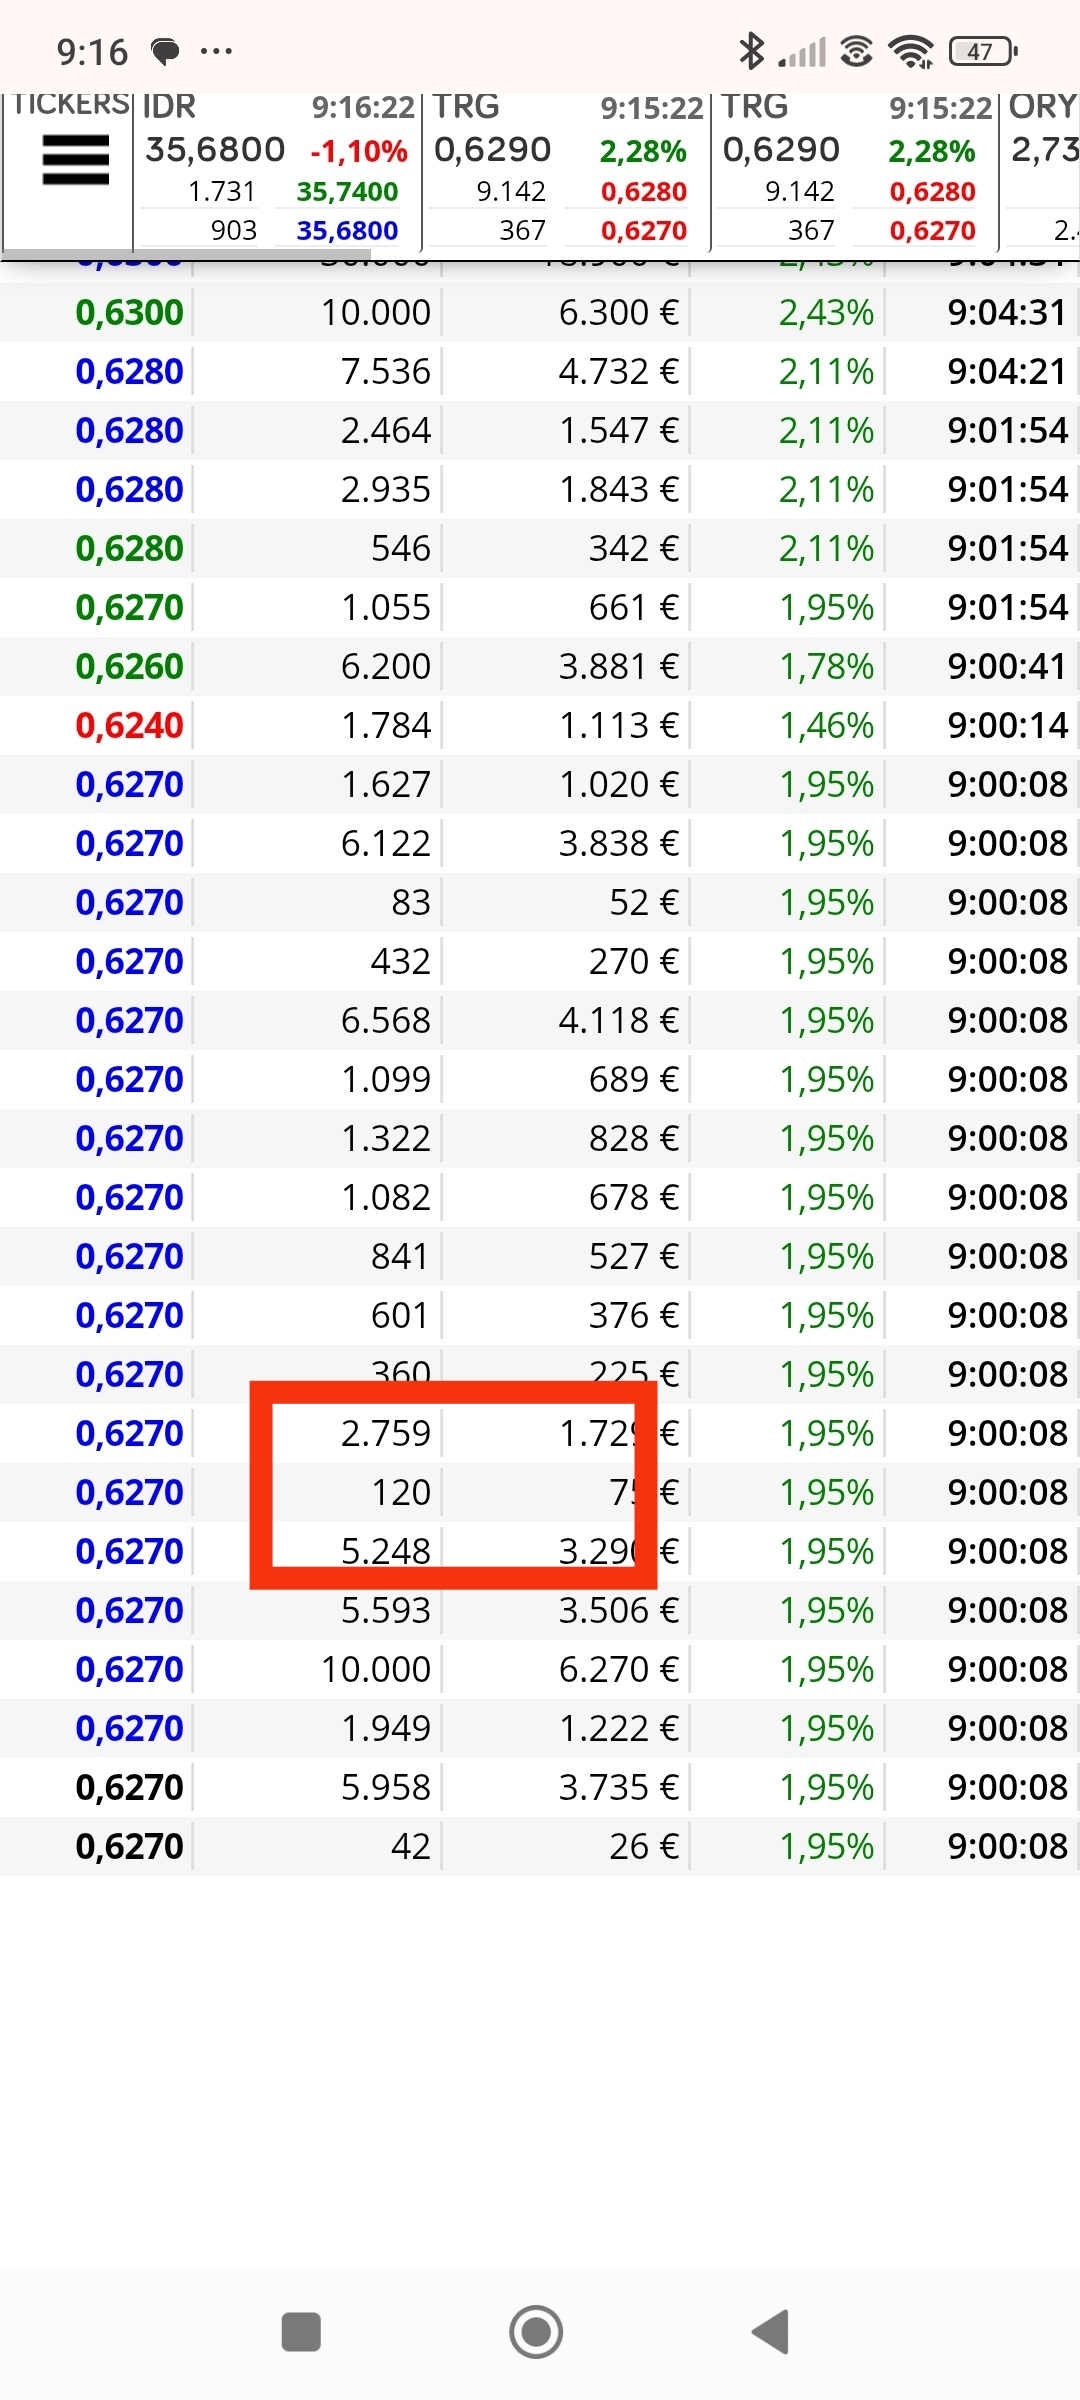Click the amount 26 €
1080x2400 pixels.
pyautogui.click(x=644, y=1847)
